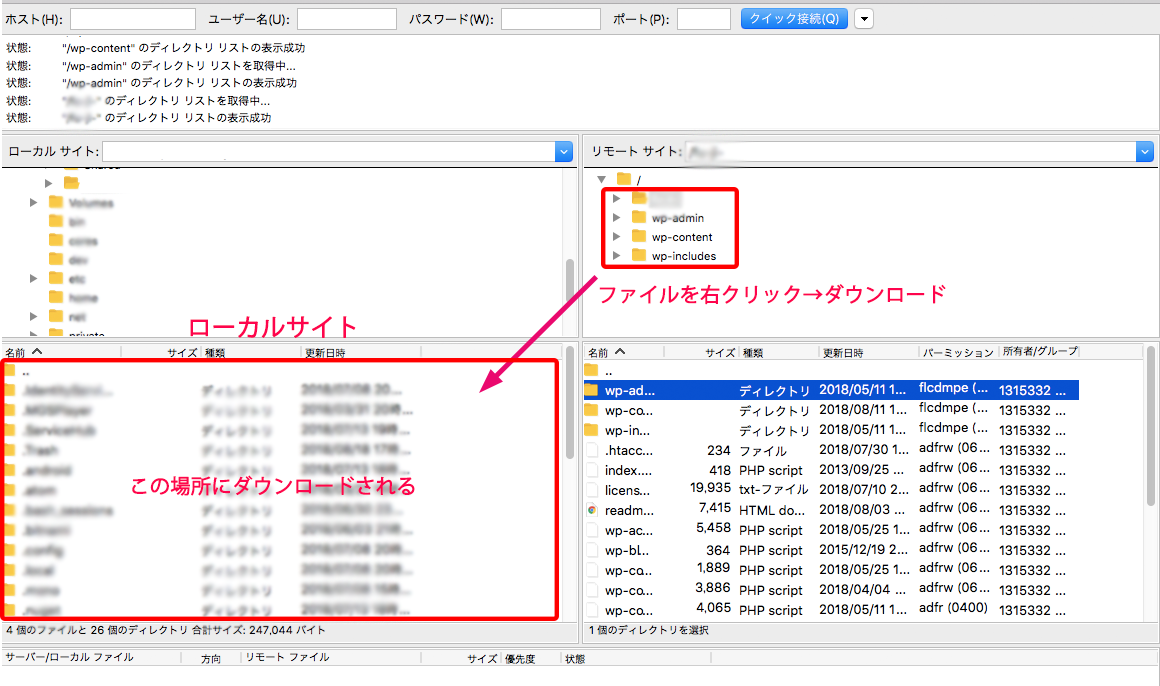Viewport: 1160px width, 686px height.
Task: Sort remote files by パーミッション column
Action: (x=956, y=352)
